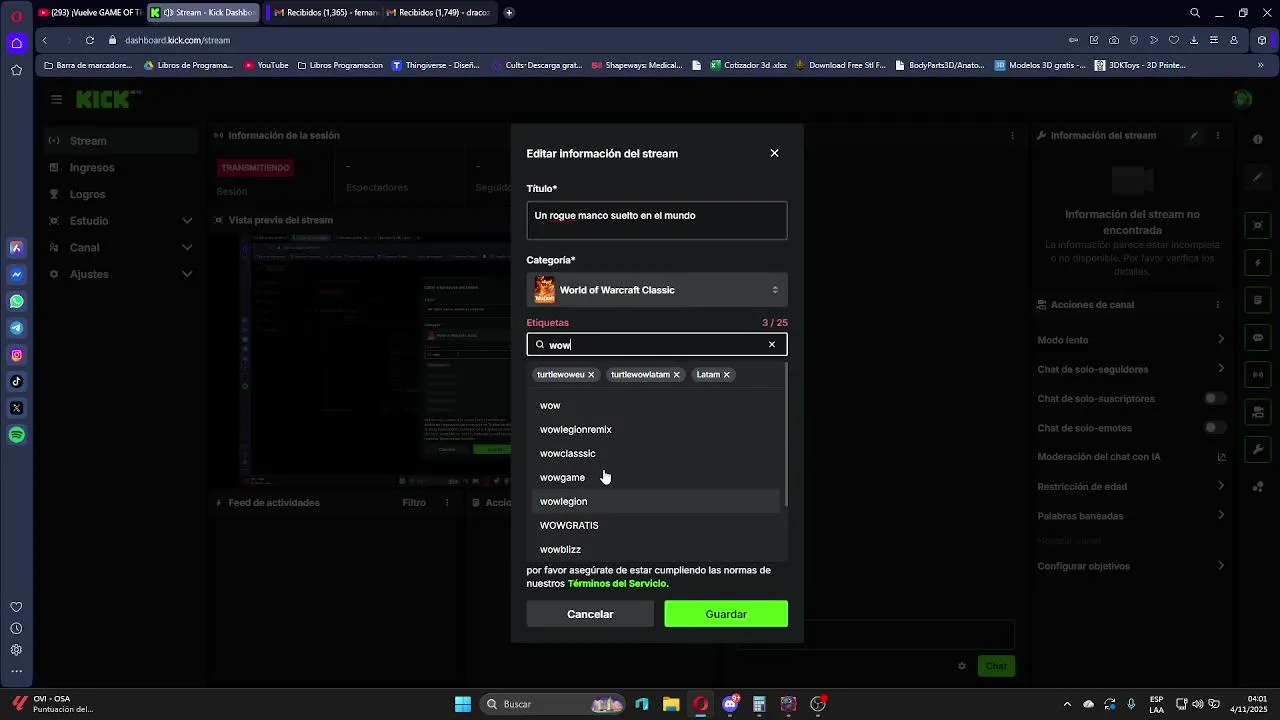1280x720 pixels.
Task: Open Restricción de edad chevron
Action: coord(1221,487)
